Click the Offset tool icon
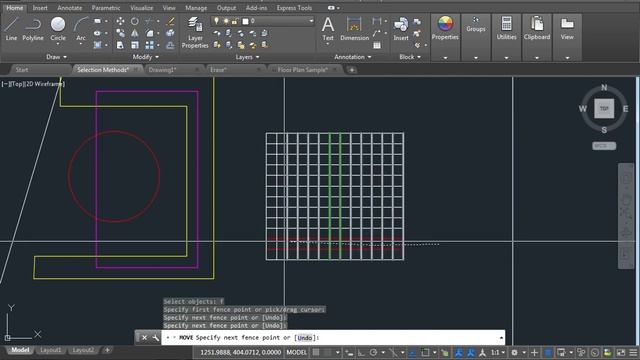Screen dimensions: 640x360 click(171, 45)
